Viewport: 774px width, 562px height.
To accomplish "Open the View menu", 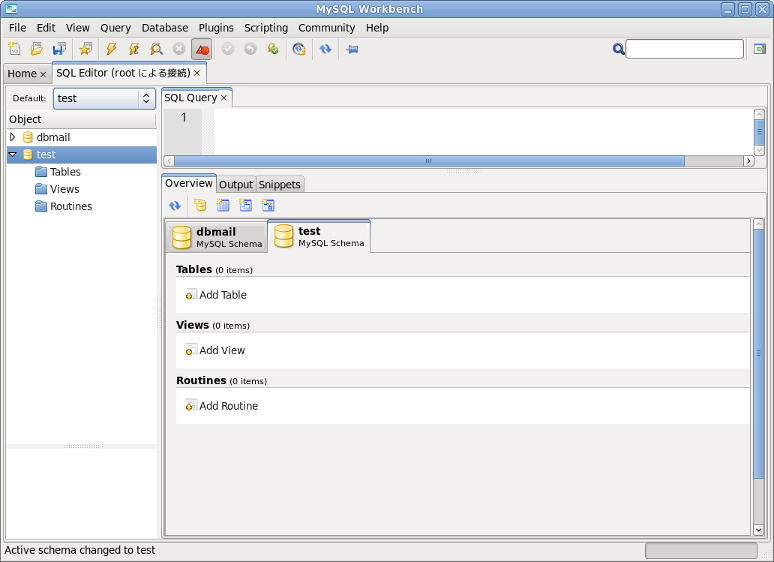I will [x=78, y=28].
